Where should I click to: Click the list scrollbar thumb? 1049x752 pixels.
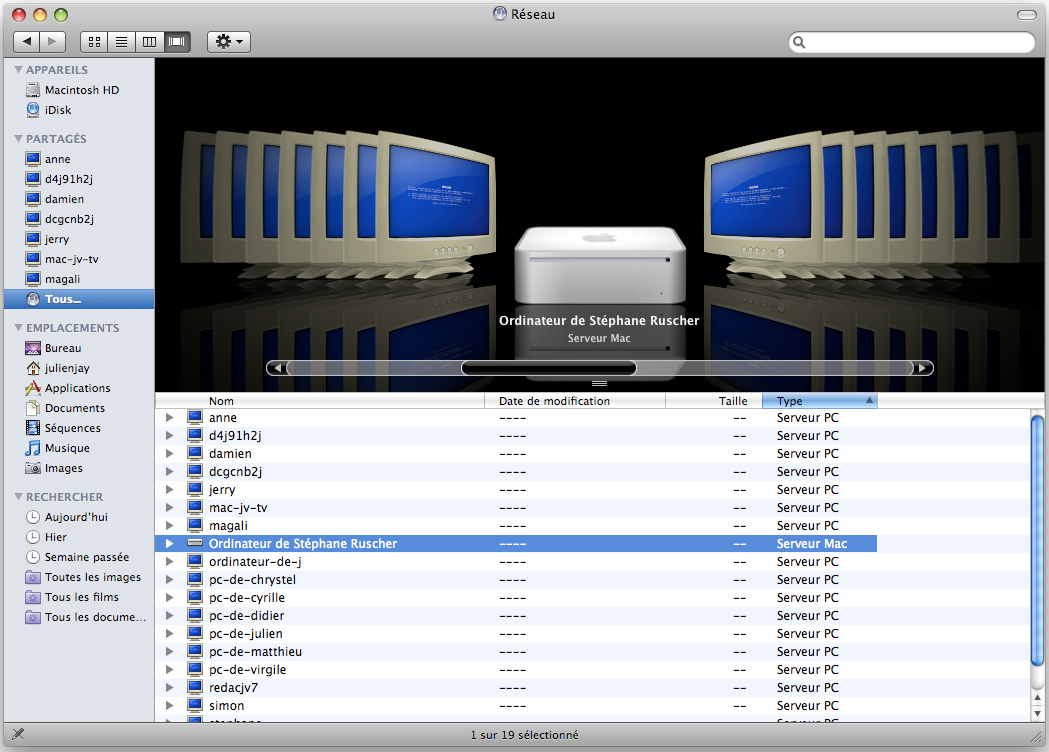coord(1037,541)
